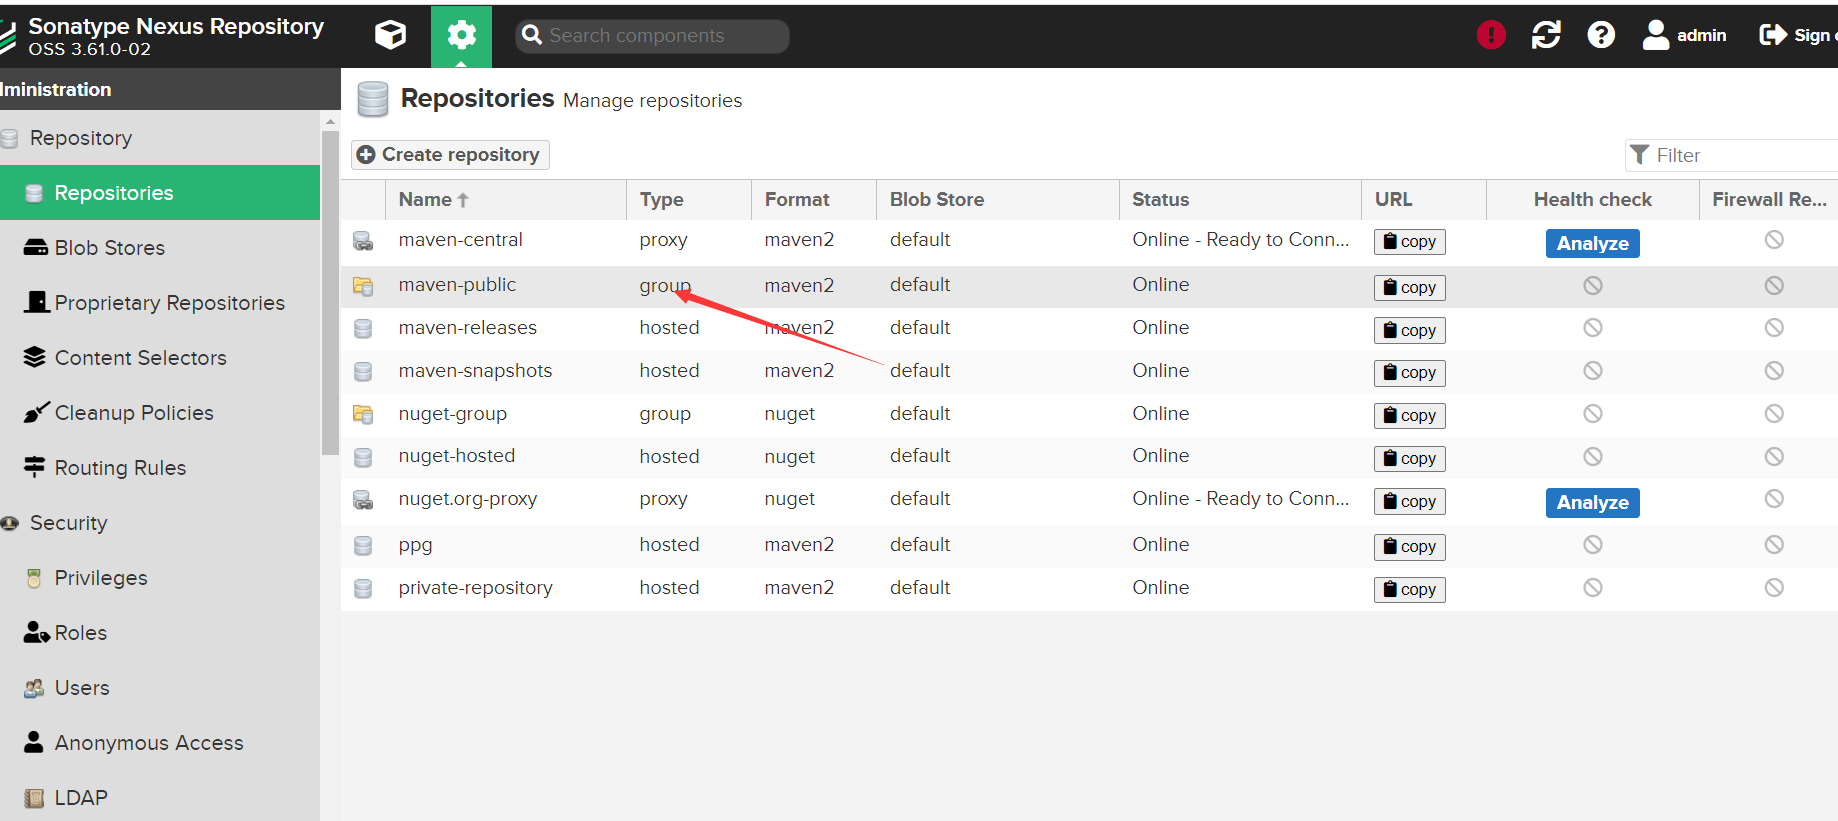Copy URL for private-repository
Image resolution: width=1838 pixels, height=821 pixels.
(x=1409, y=590)
